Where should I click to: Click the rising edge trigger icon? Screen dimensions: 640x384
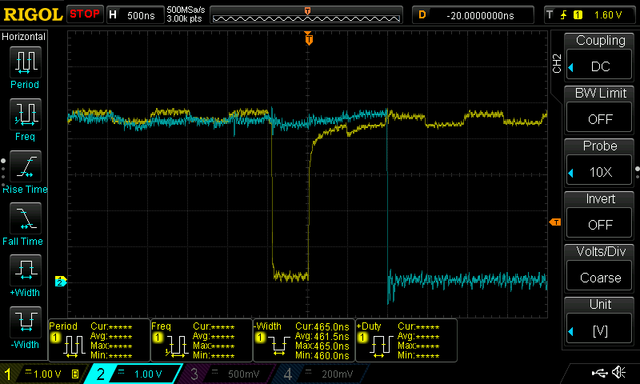[564, 15]
